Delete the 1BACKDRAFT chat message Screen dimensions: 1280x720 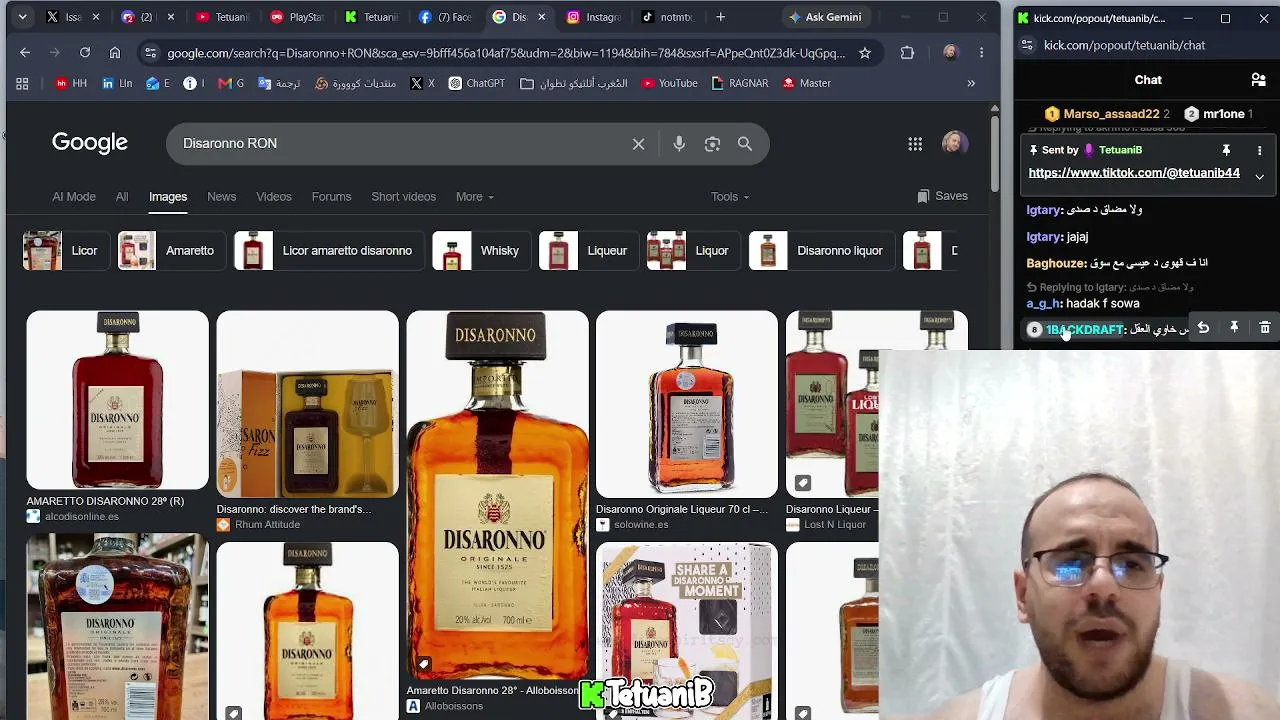click(1265, 328)
